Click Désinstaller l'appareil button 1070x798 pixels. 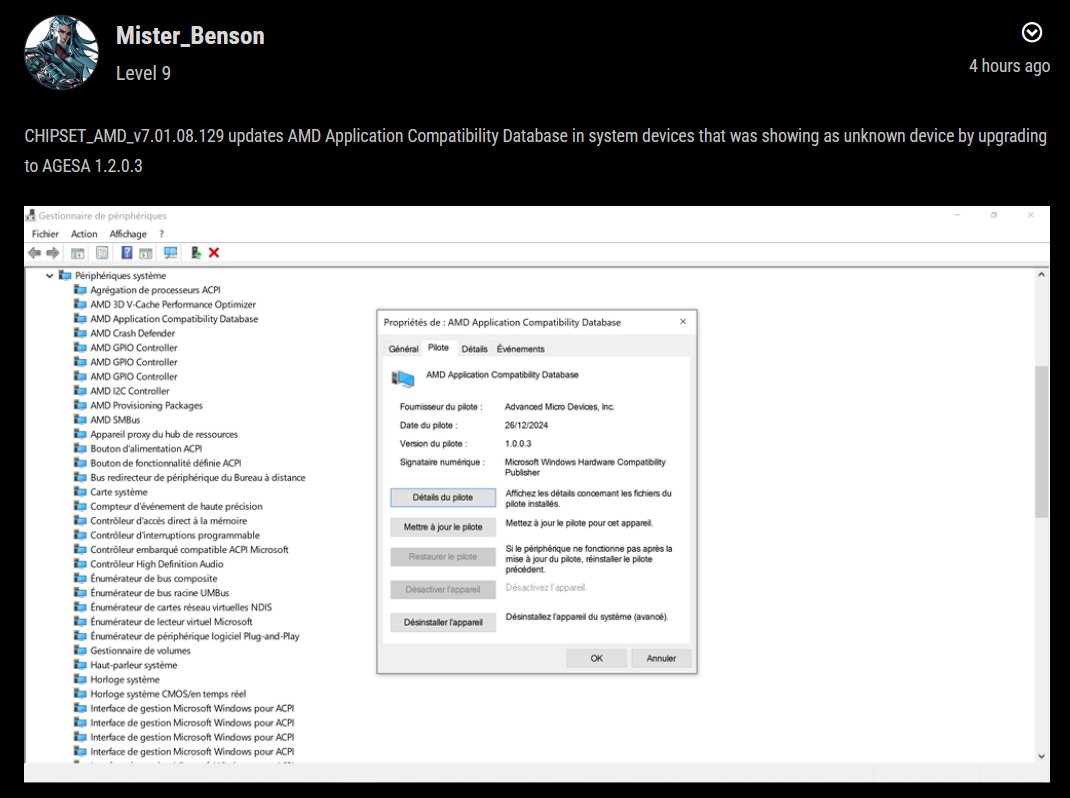tap(442, 622)
